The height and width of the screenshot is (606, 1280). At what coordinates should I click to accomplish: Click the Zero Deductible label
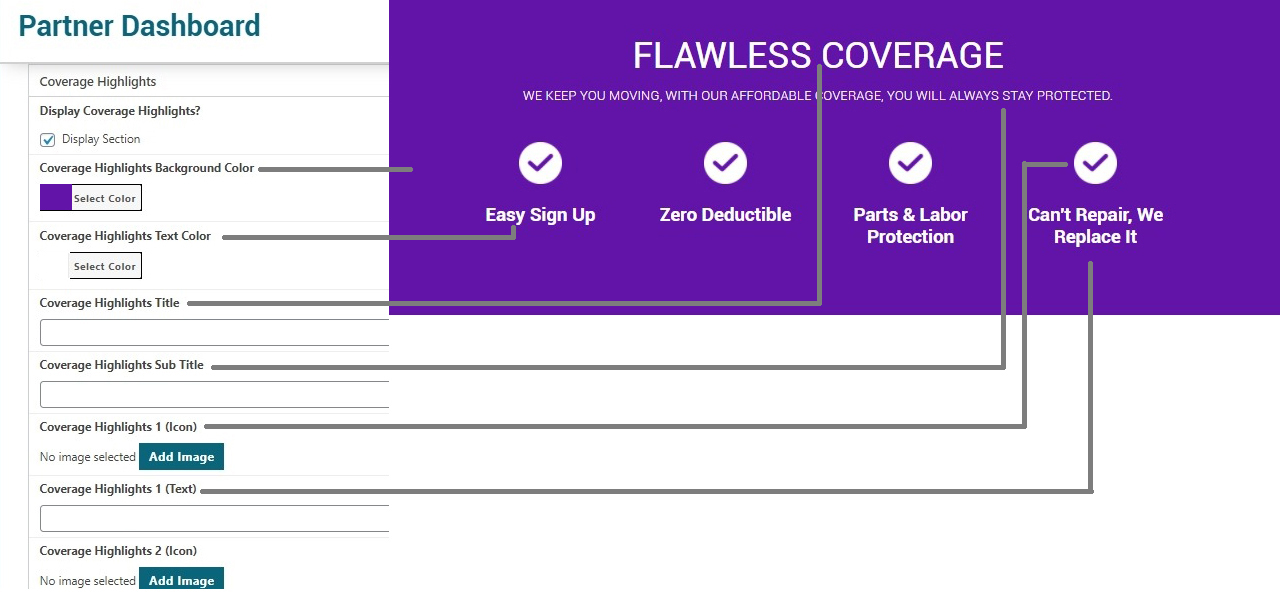[725, 215]
